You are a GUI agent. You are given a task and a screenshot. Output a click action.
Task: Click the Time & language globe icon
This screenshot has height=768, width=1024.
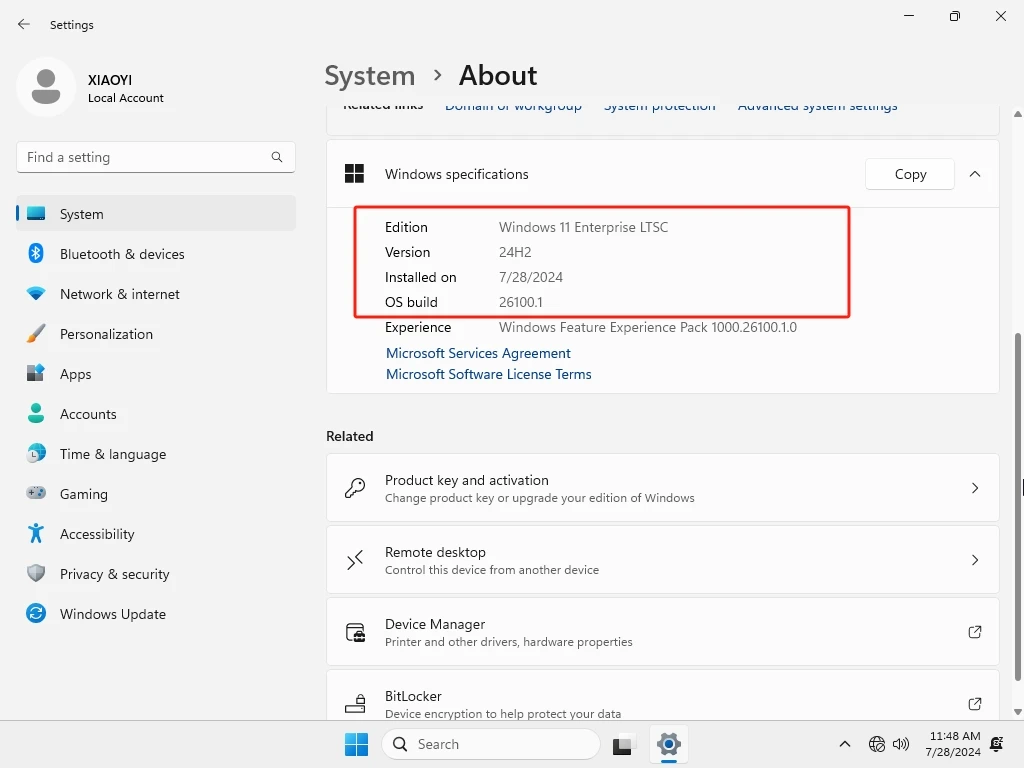[x=36, y=453]
